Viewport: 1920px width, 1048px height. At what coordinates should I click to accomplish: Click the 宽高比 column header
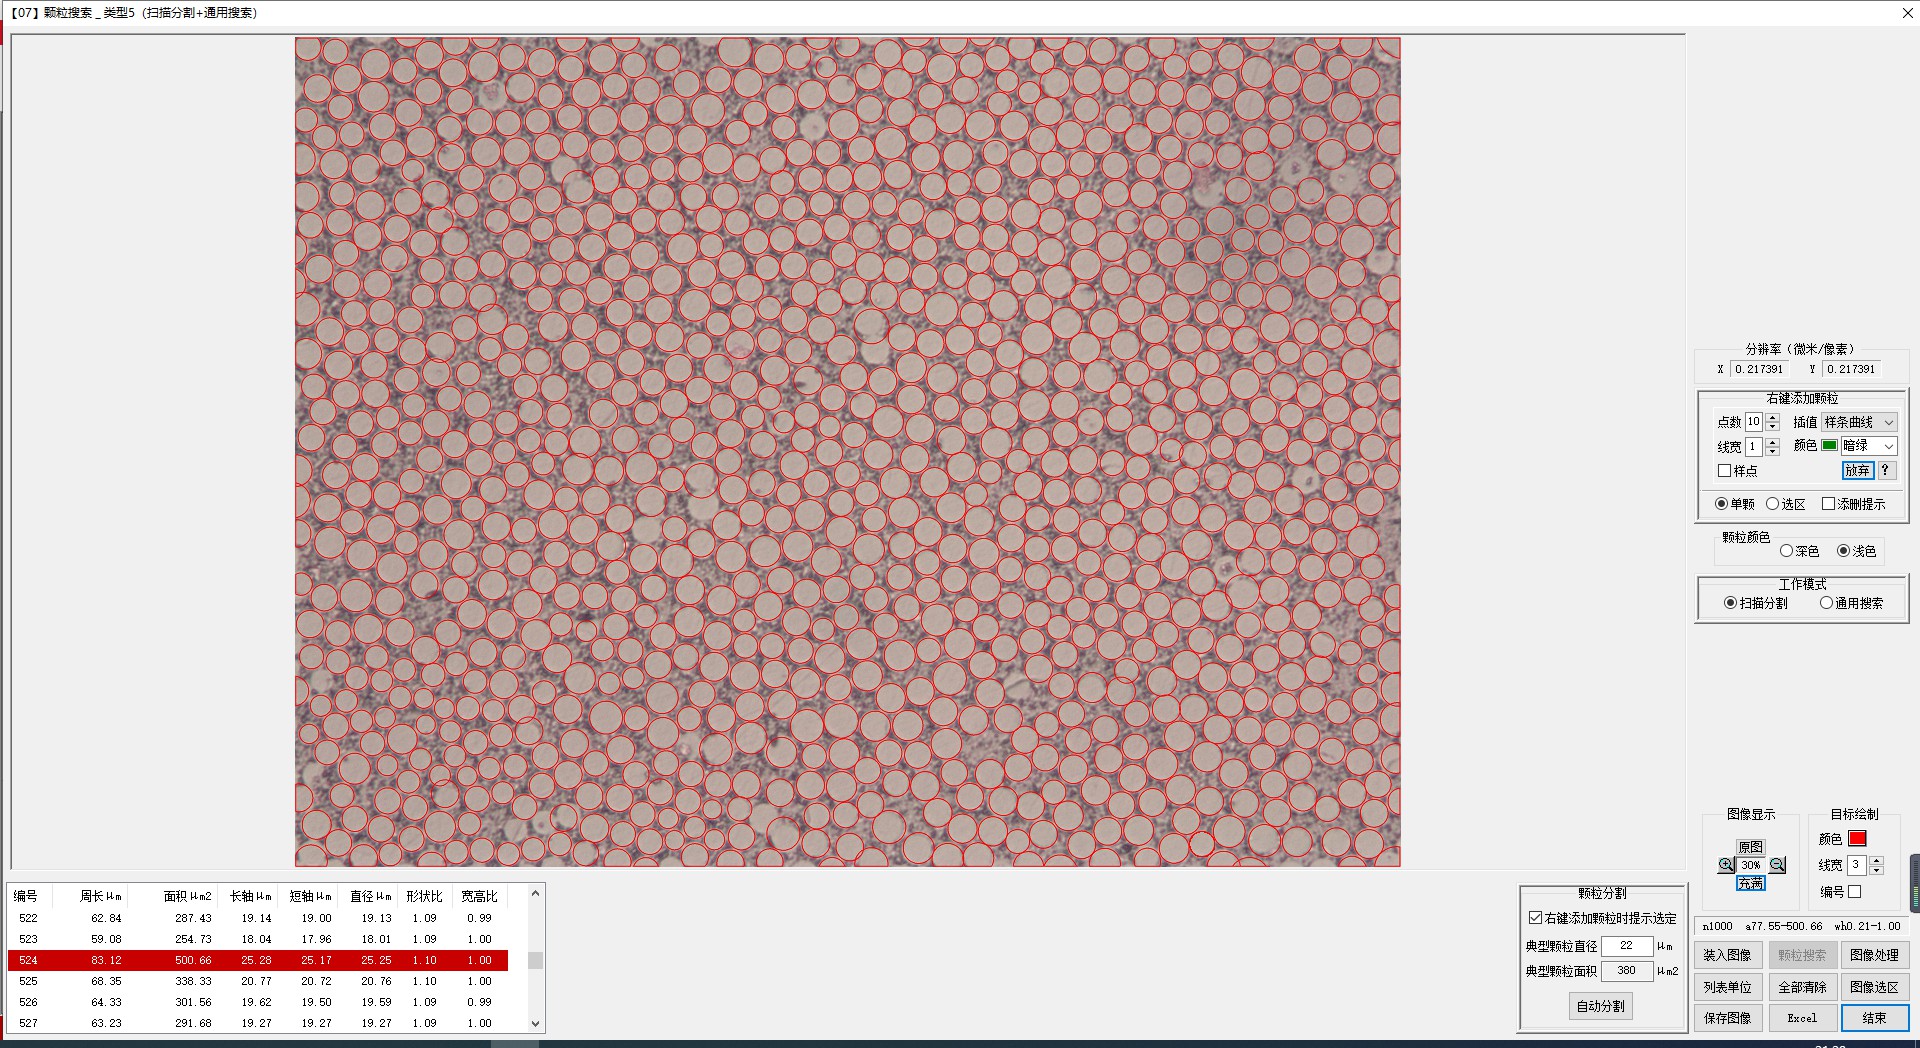[x=479, y=896]
